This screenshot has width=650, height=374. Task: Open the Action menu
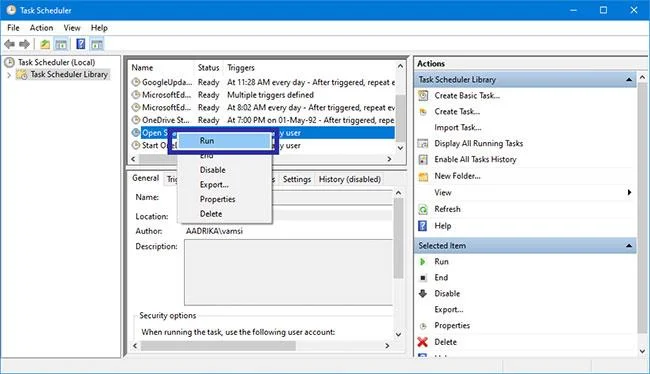pyautogui.click(x=41, y=28)
